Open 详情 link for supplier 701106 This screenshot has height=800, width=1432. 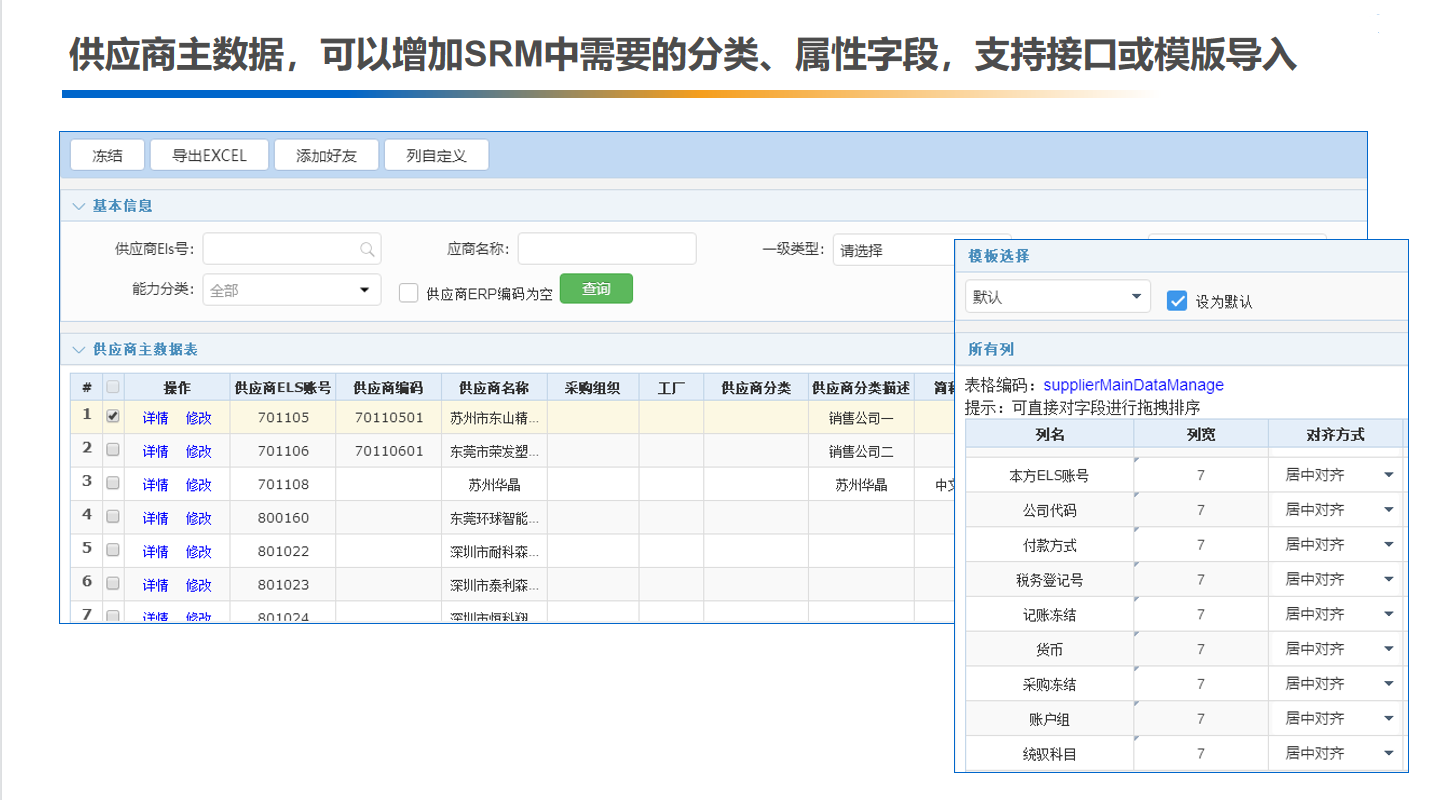coord(155,451)
